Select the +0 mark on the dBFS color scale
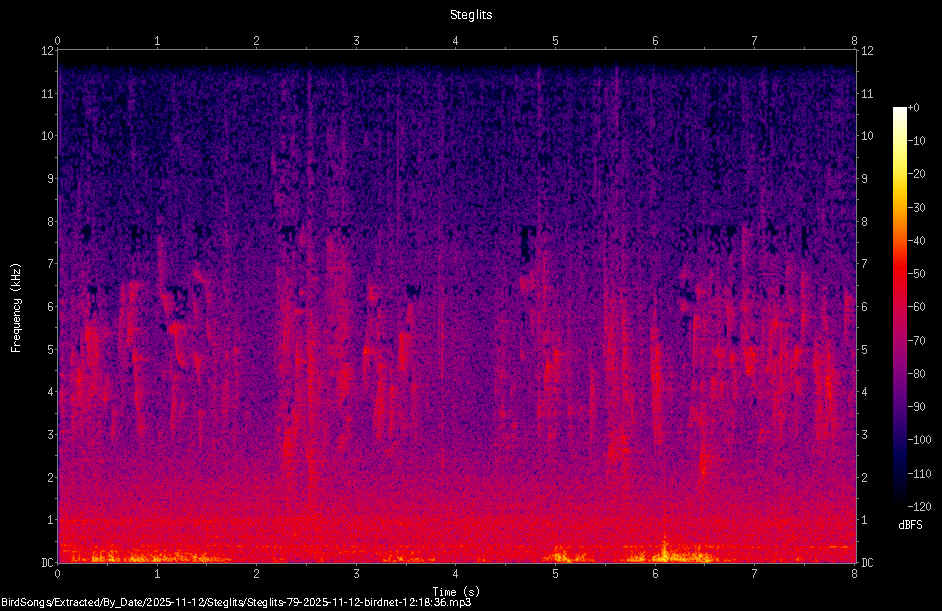Image resolution: width=942 pixels, height=611 pixels. click(913, 108)
